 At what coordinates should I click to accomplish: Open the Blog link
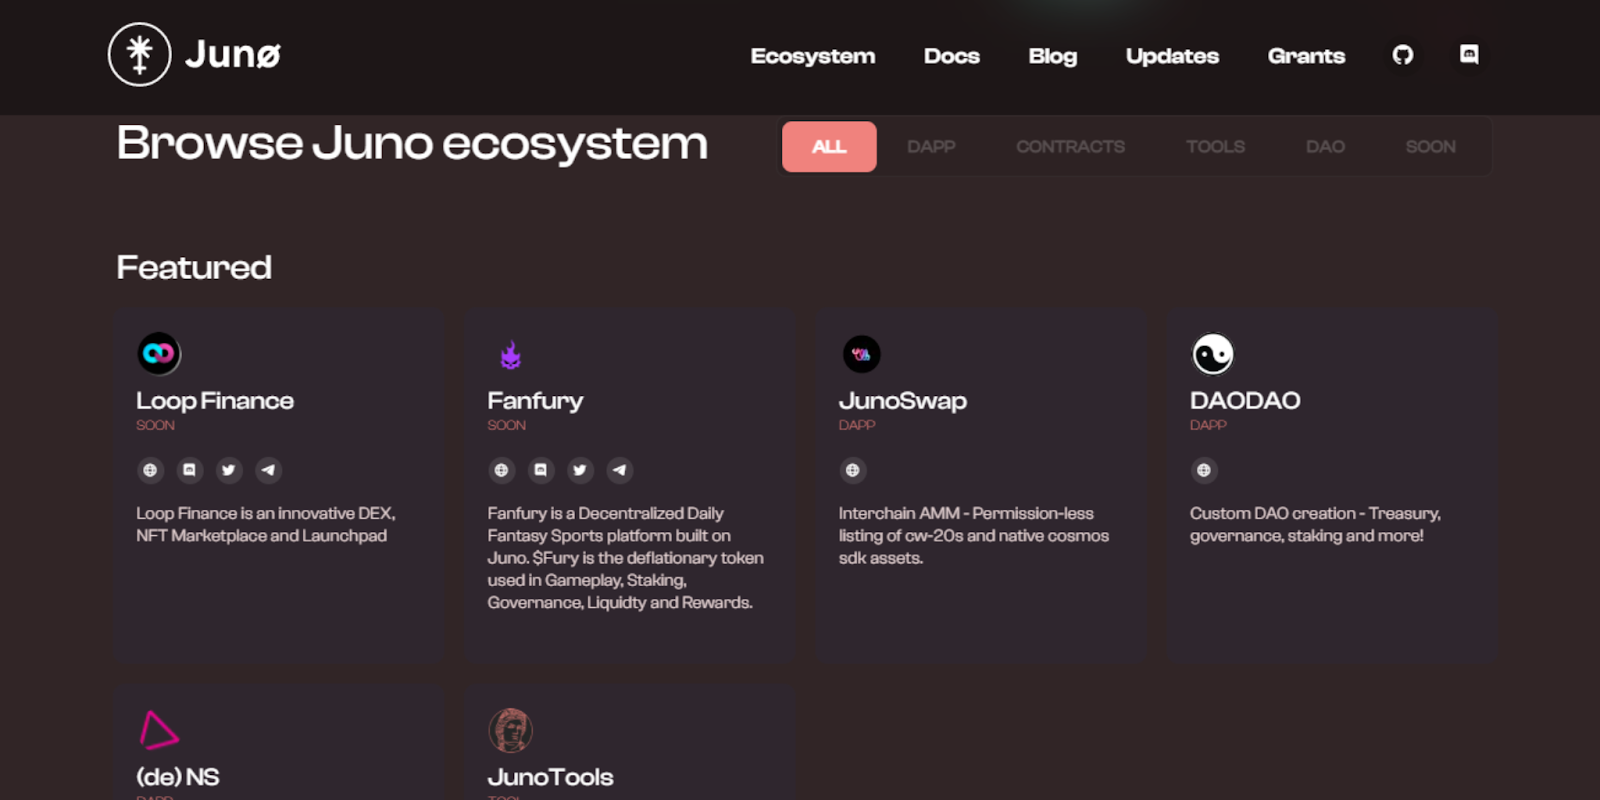[x=1053, y=56]
